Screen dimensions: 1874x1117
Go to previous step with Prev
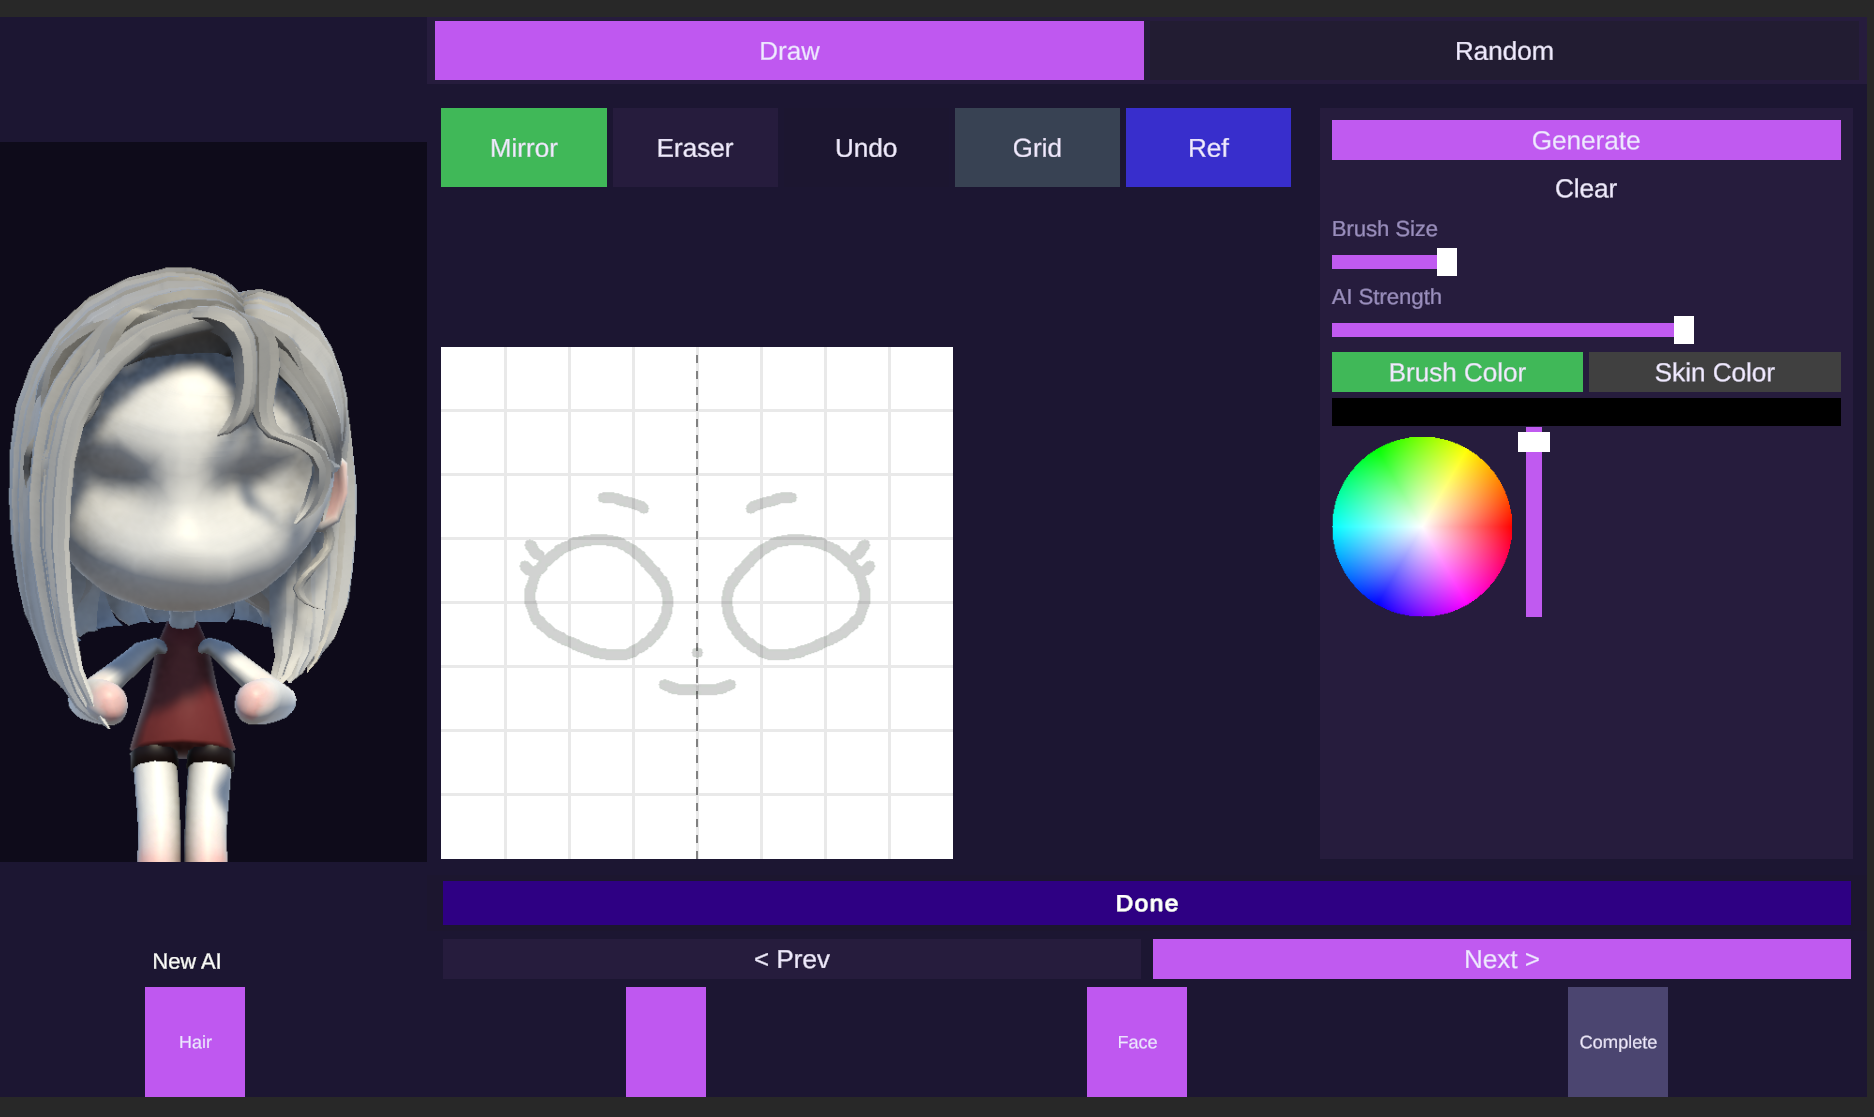pyautogui.click(x=791, y=959)
